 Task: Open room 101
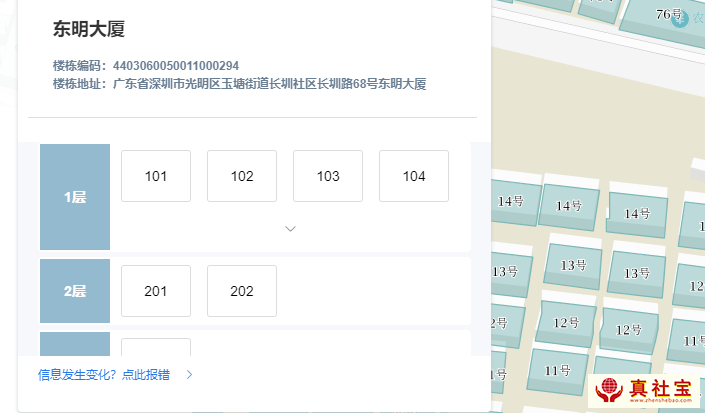[156, 176]
